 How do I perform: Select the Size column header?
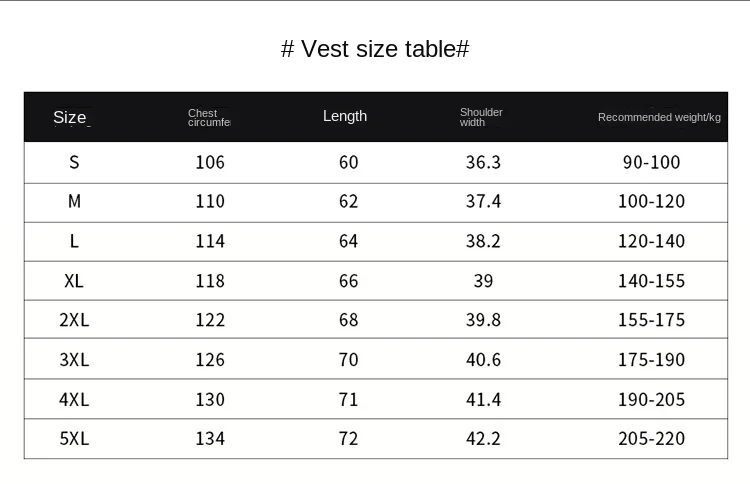coord(70,117)
